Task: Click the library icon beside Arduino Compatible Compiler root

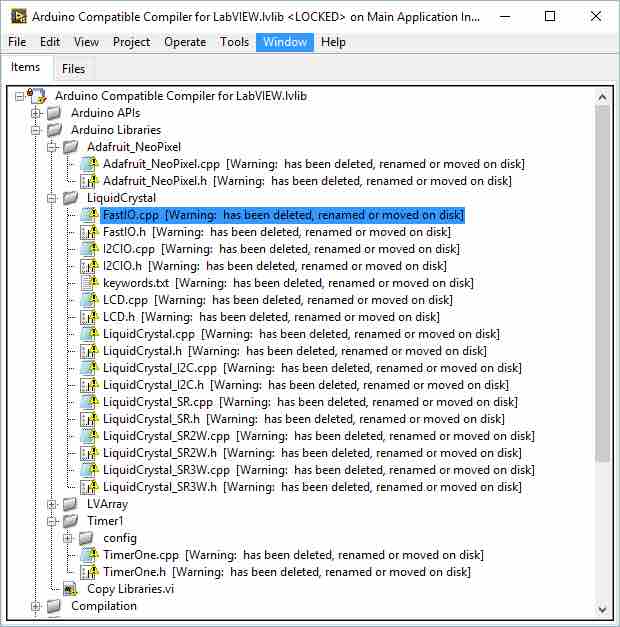Action: point(37,96)
